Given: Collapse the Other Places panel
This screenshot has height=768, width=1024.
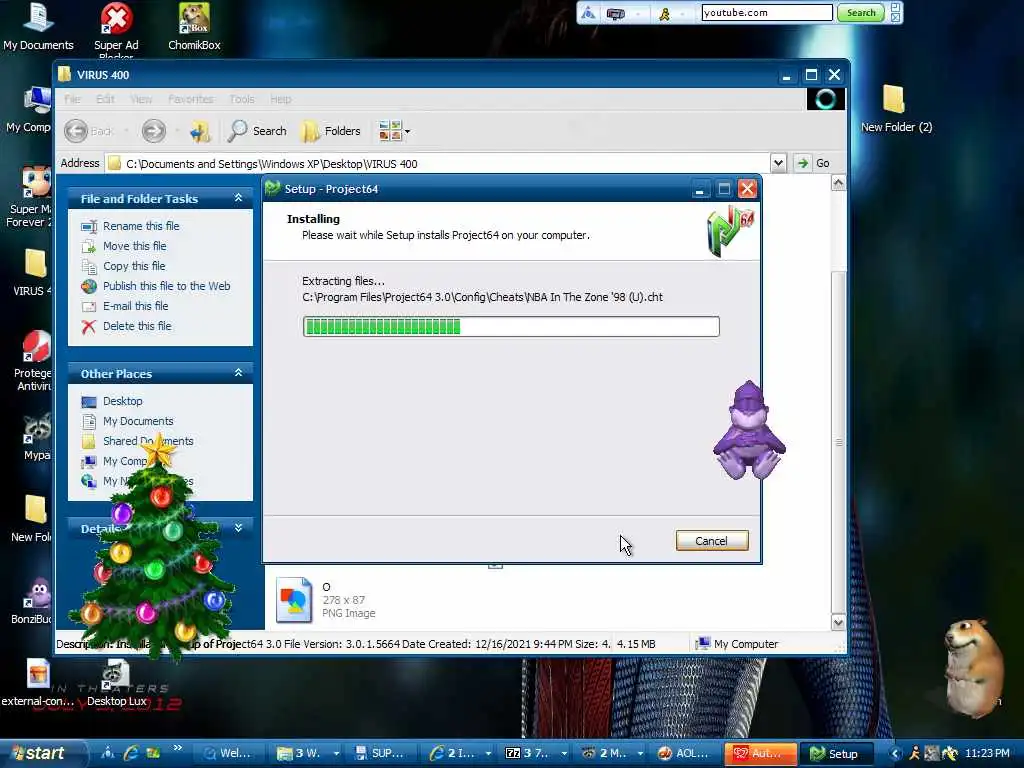Looking at the screenshot, I should [x=238, y=373].
